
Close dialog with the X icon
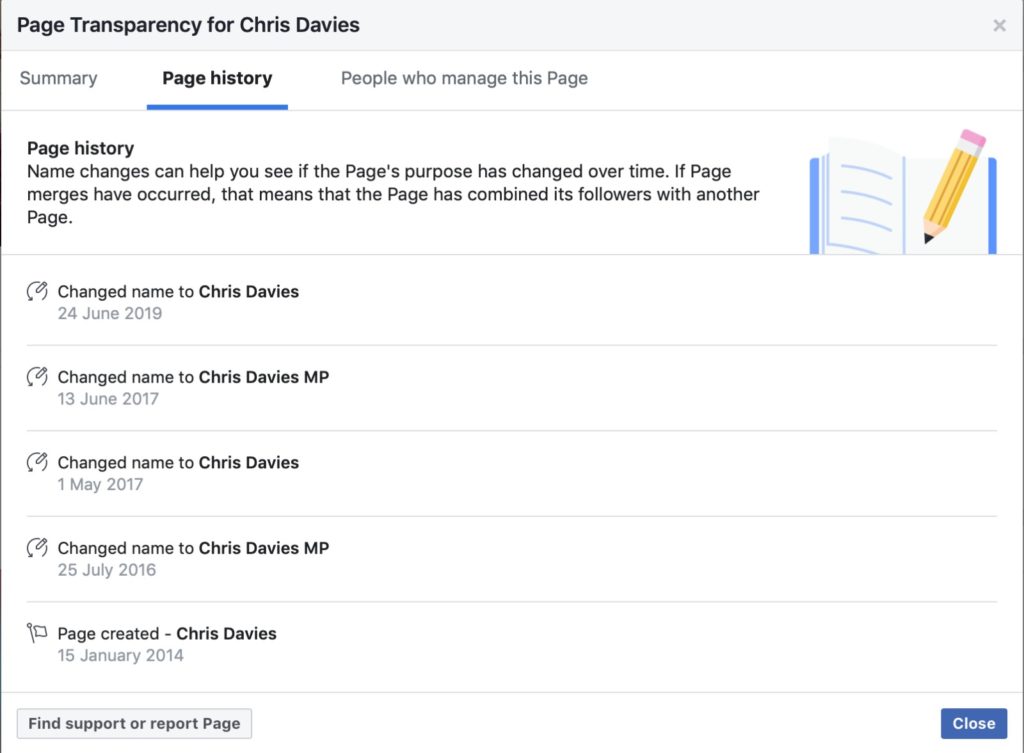[x=999, y=25]
